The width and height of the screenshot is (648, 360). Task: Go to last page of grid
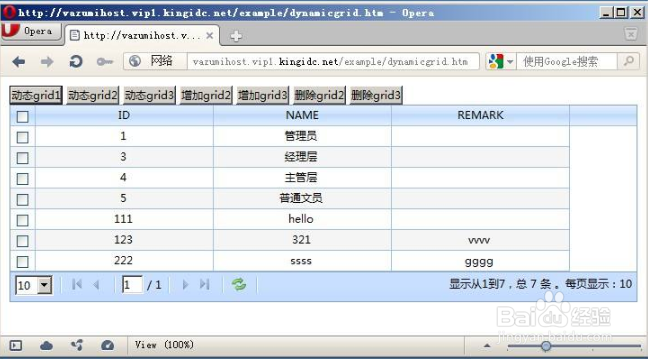[205, 284]
